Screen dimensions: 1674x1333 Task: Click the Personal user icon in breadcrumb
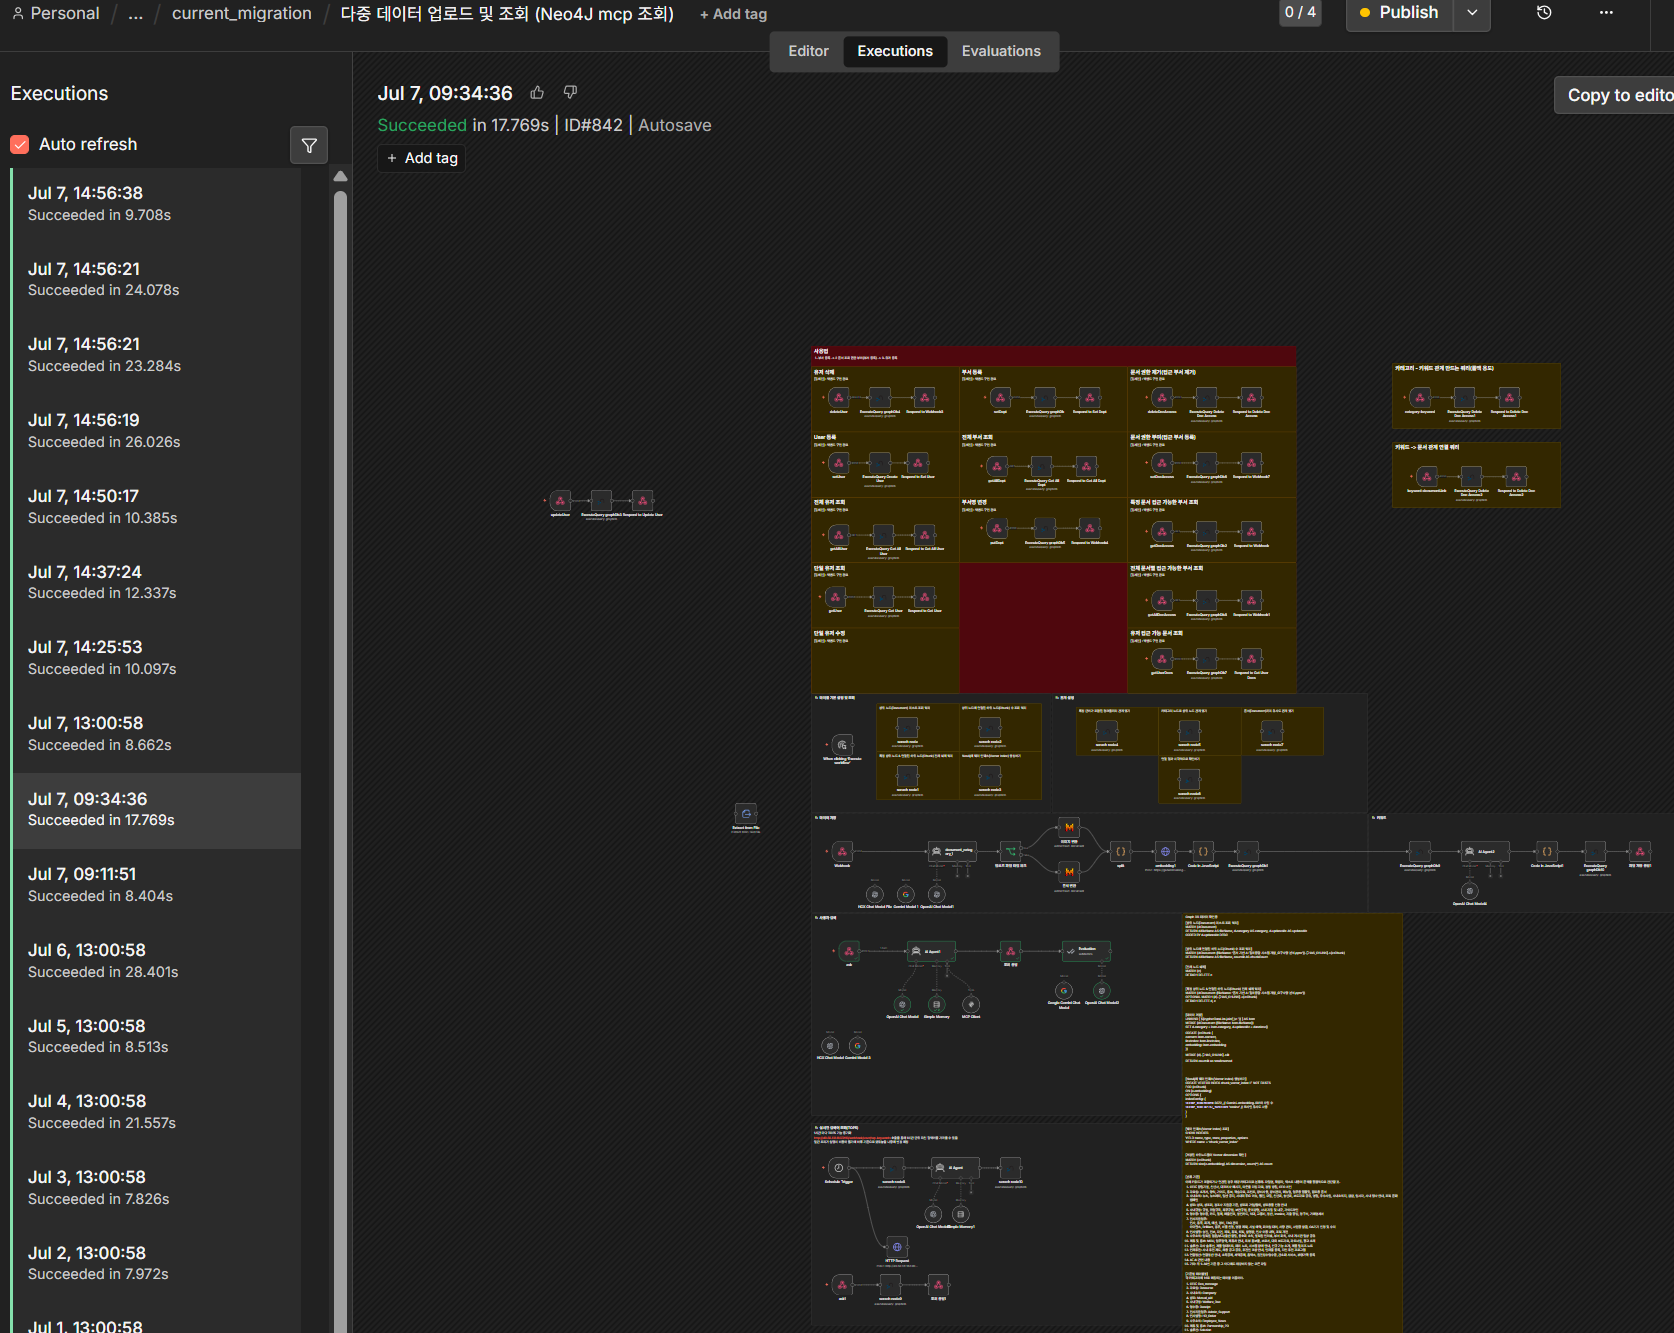(18, 14)
